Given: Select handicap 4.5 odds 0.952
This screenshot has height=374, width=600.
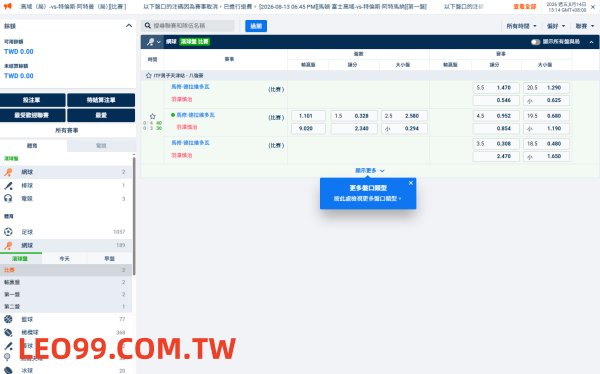Looking at the screenshot, I should click(x=496, y=116).
